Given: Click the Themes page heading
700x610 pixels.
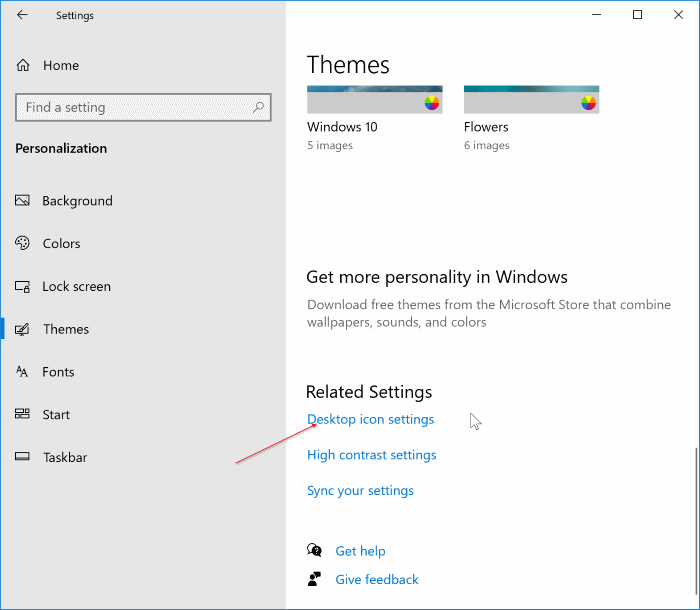Looking at the screenshot, I should pos(348,65).
